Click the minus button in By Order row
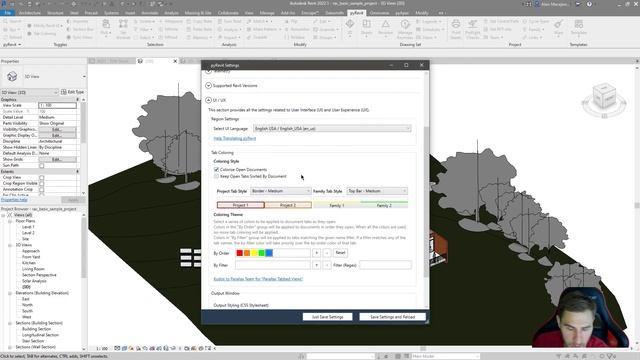640x360 pixels. tap(327, 253)
